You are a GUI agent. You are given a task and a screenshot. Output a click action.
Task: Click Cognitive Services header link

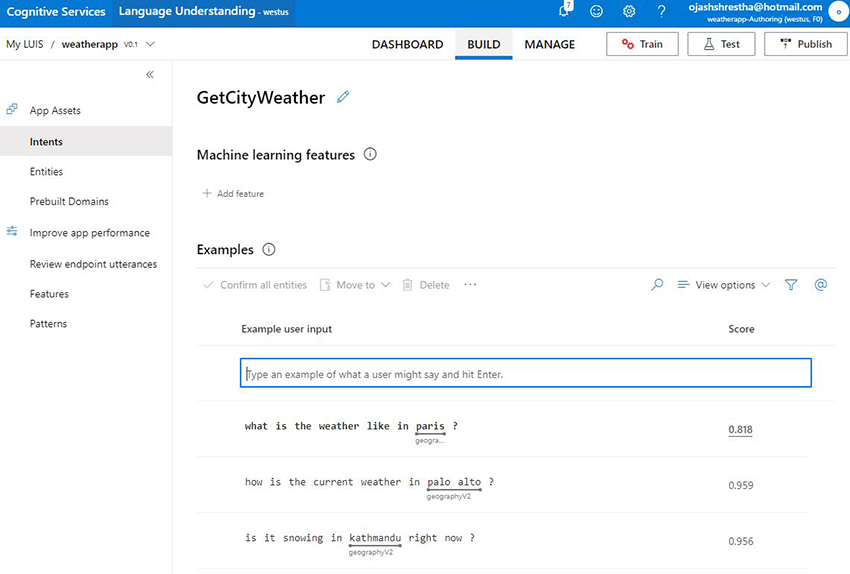point(56,11)
